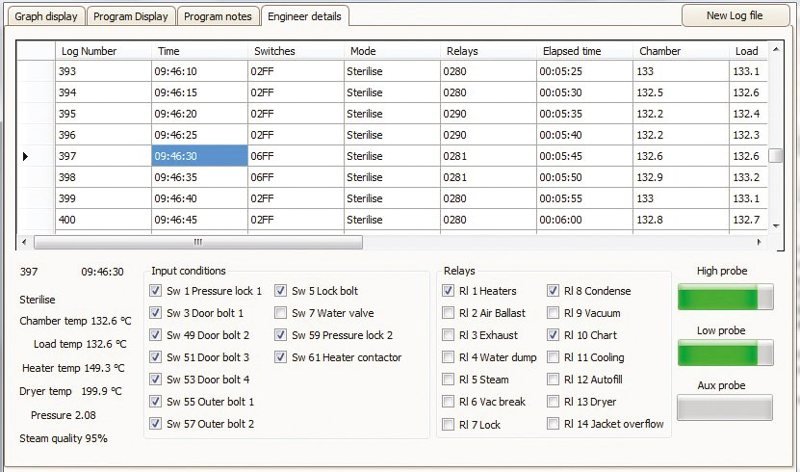Check Rl 3 Exhaust relay

[448, 335]
